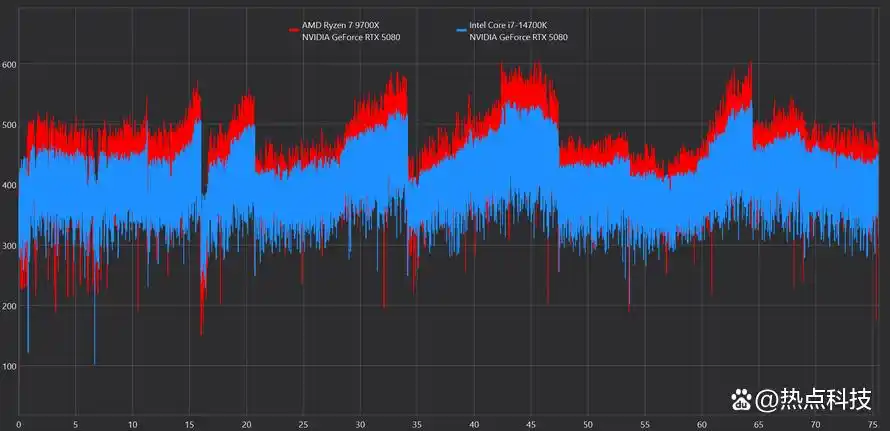The image size is (890, 431).
Task: Select the 200 y-axis label
Action: 9,306
